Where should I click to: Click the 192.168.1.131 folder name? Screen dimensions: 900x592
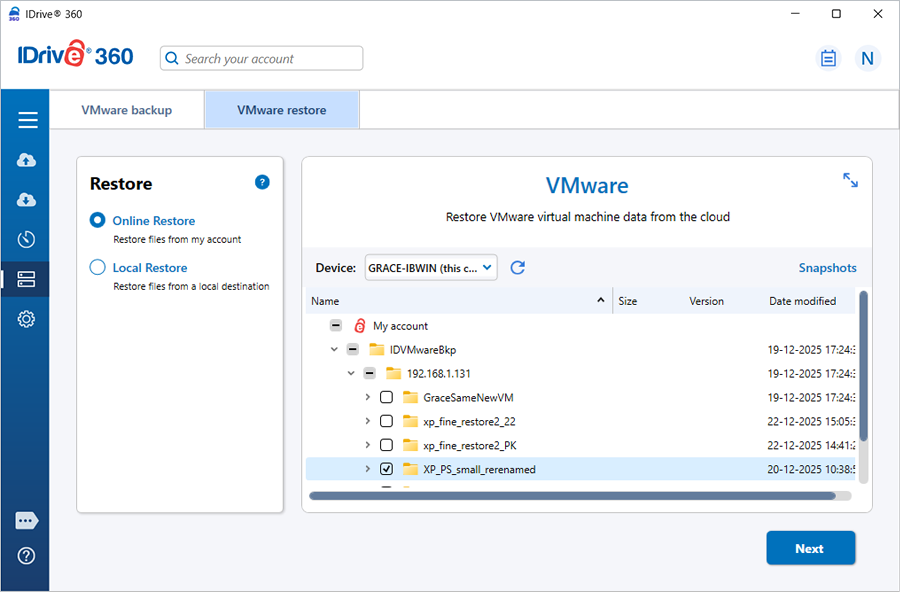(439, 374)
